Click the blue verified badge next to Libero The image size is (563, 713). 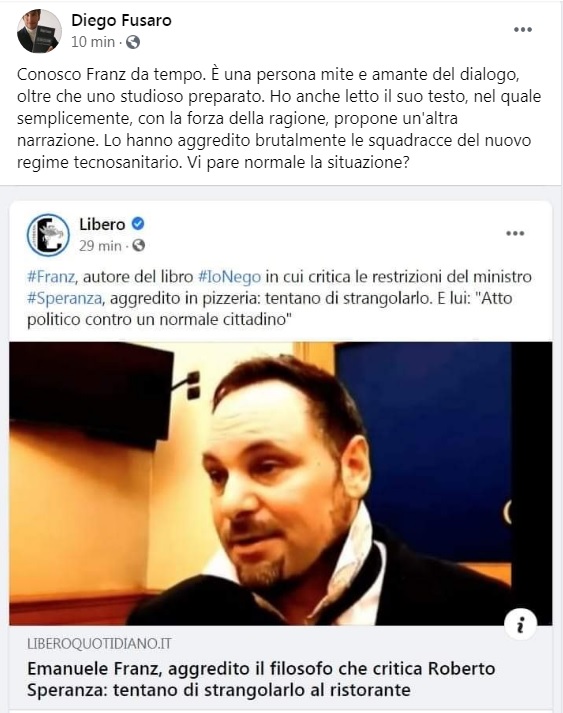coord(138,224)
